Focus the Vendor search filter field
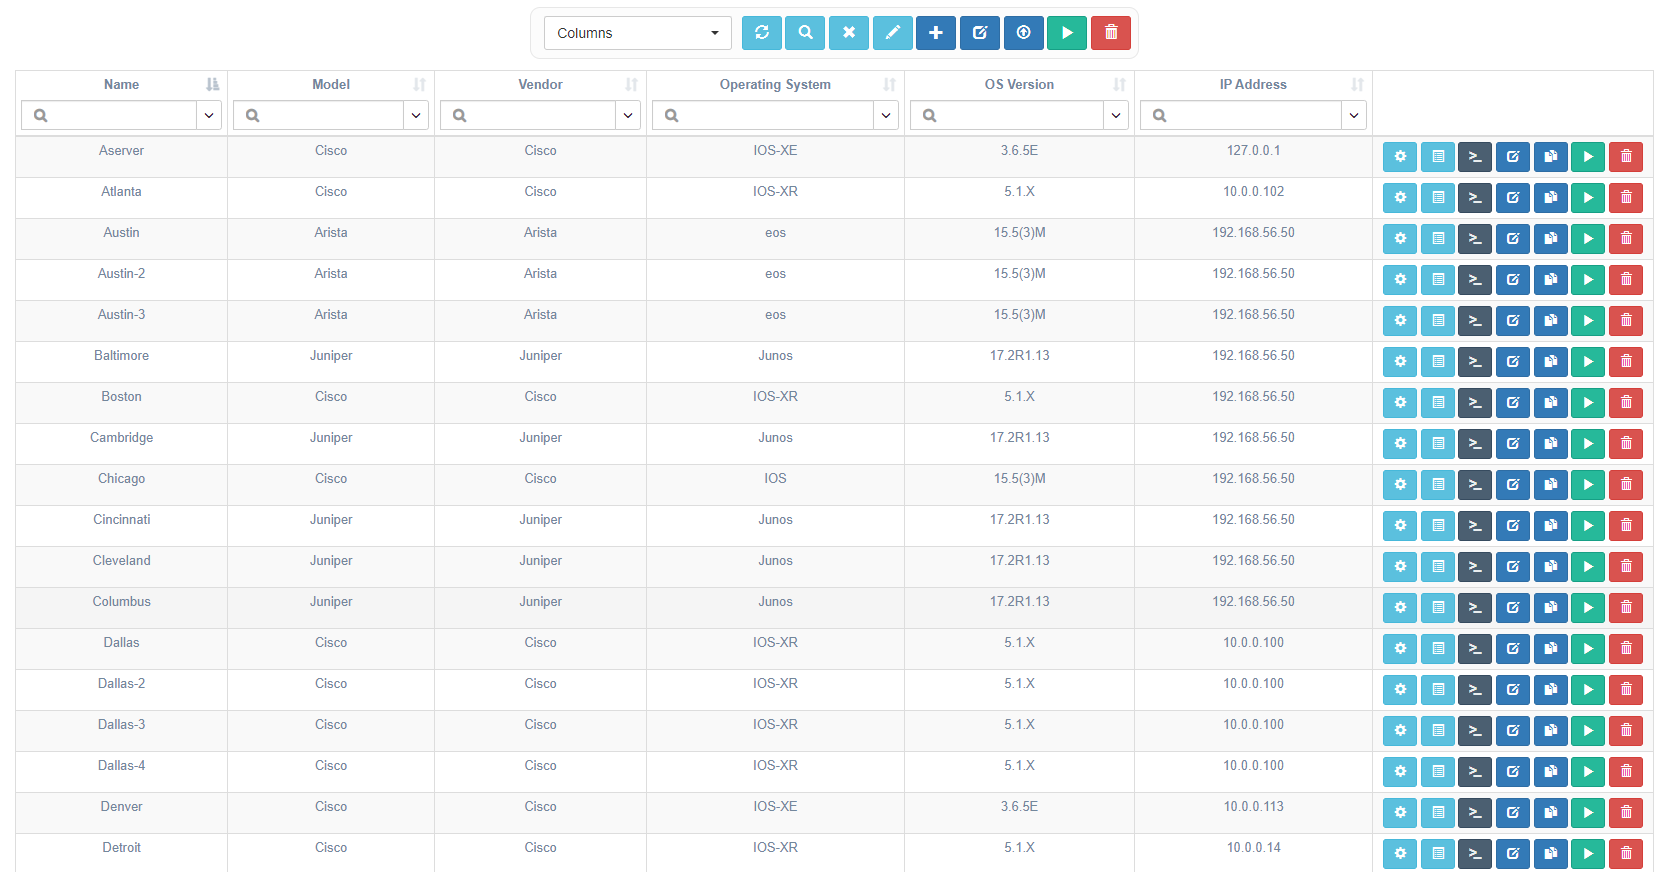The height and width of the screenshot is (872, 1667). click(528, 116)
